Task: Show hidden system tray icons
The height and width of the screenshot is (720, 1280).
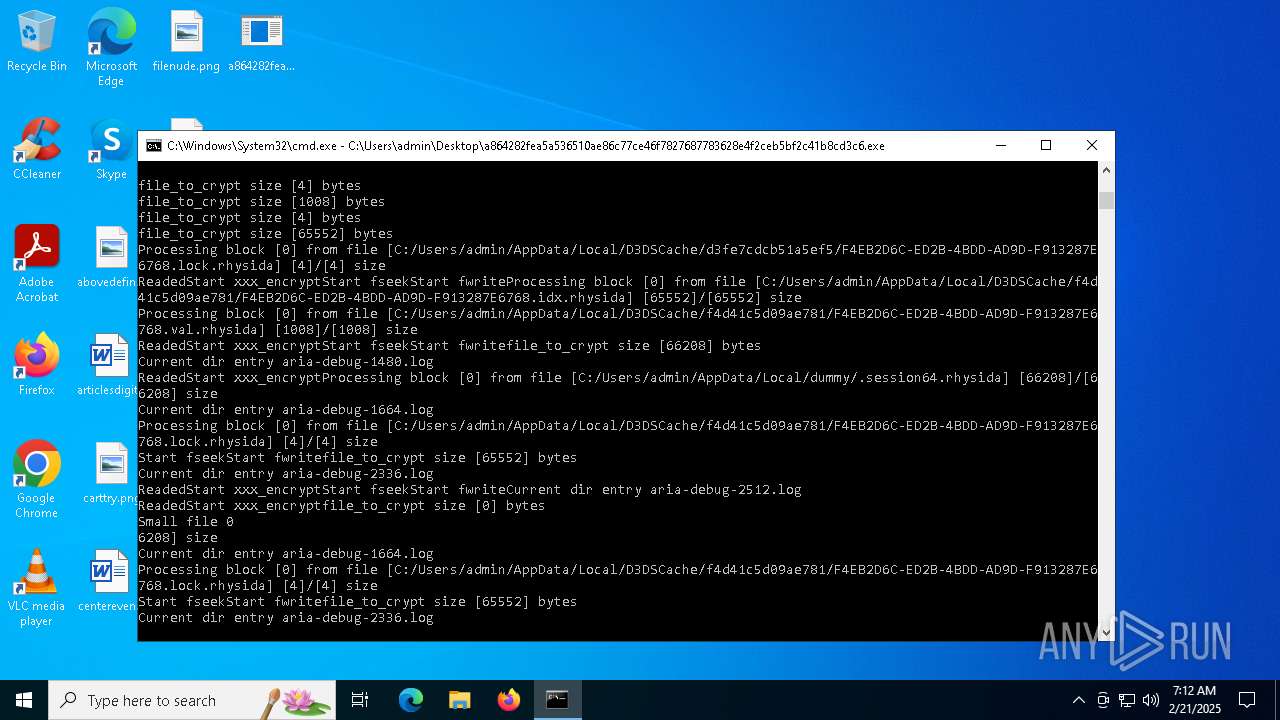Action: click(1078, 700)
